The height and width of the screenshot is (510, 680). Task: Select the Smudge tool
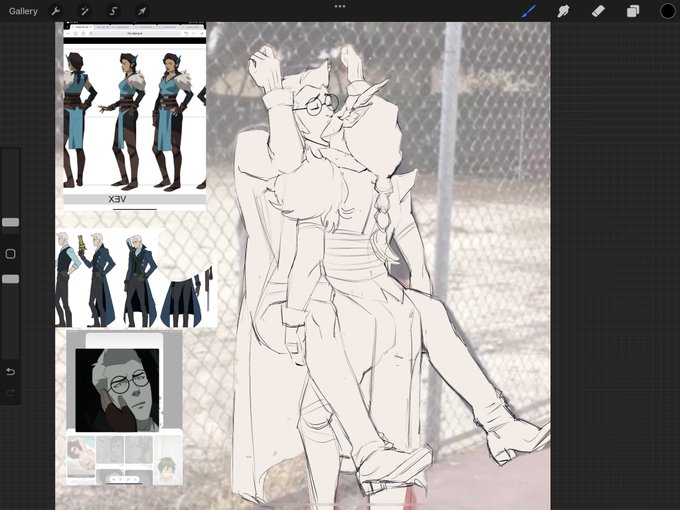tap(563, 11)
